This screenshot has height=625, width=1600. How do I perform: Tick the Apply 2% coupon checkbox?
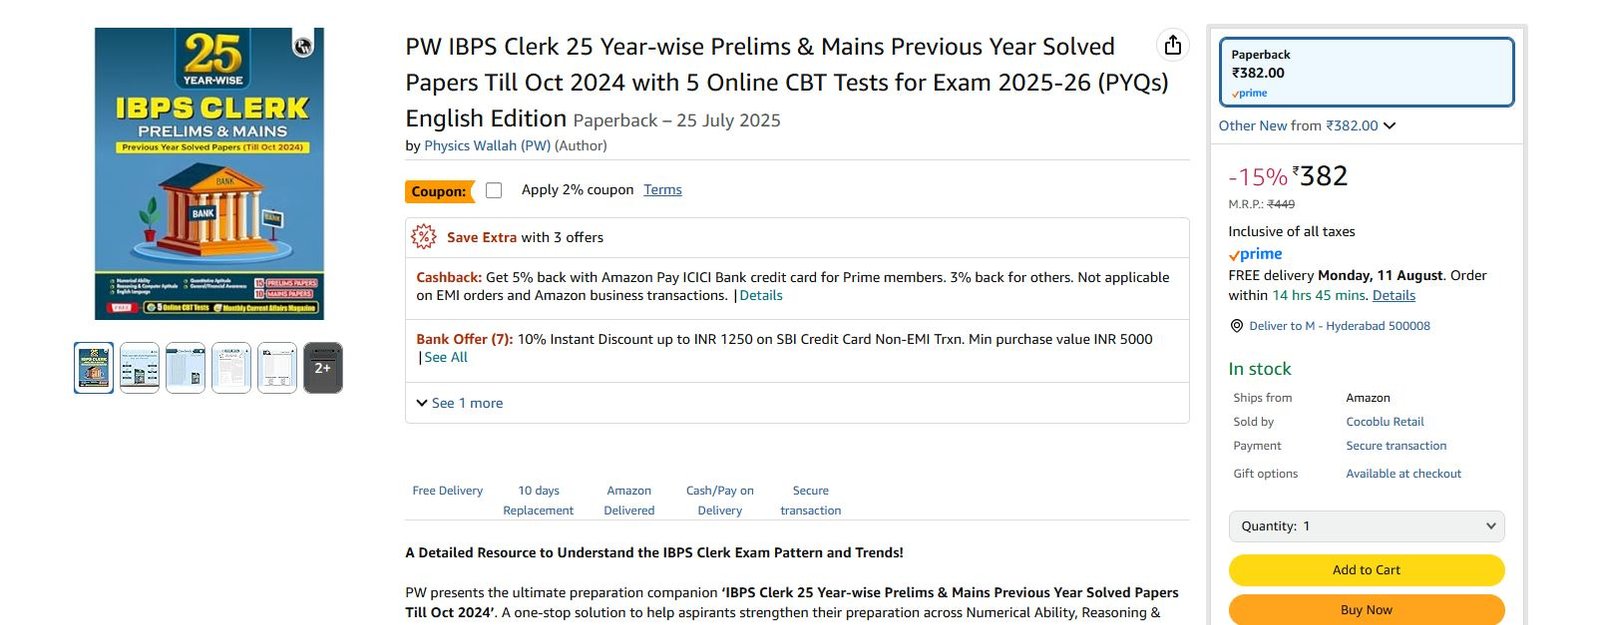494,190
